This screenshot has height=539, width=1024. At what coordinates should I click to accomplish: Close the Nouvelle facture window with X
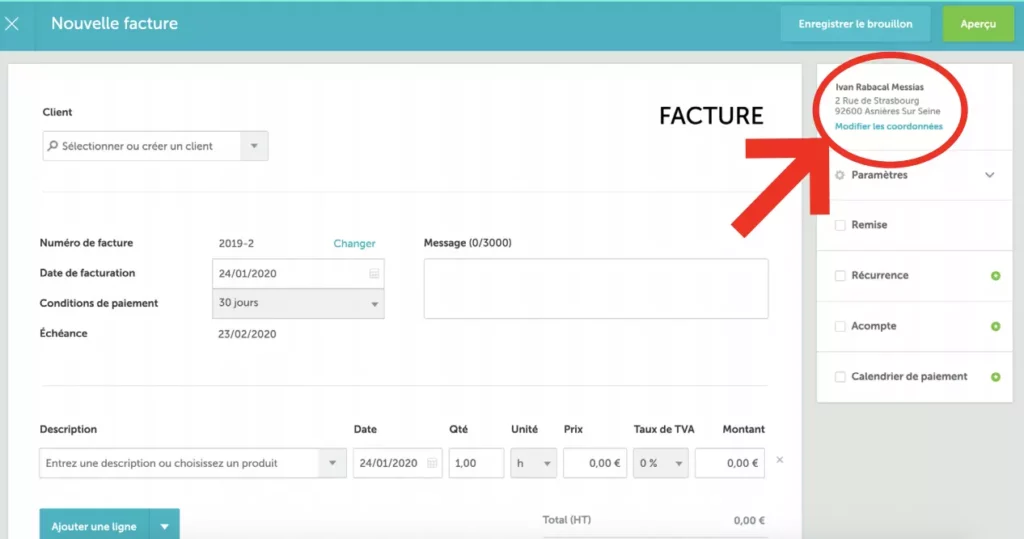(x=13, y=23)
